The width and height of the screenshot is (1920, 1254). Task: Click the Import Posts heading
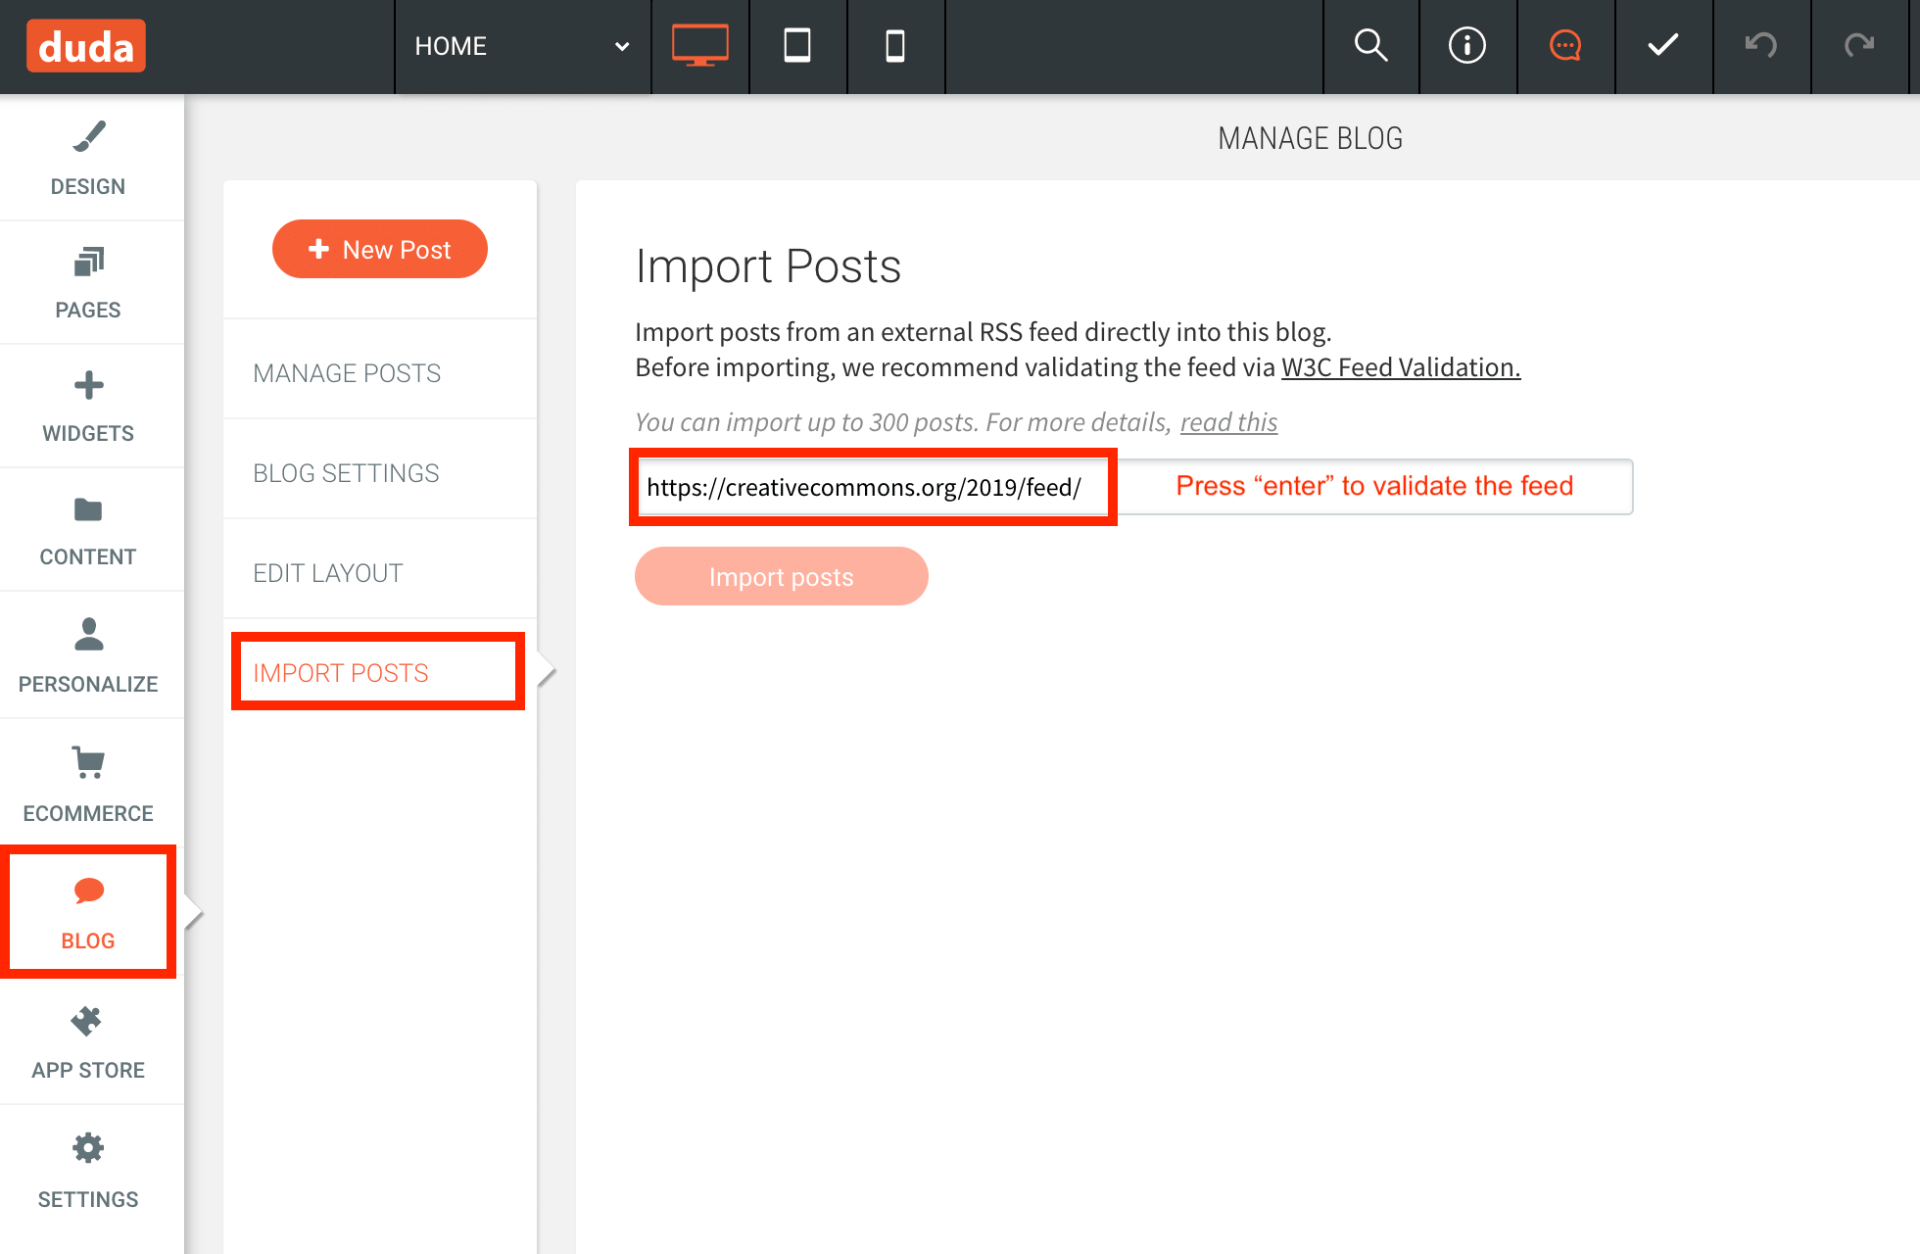click(768, 267)
